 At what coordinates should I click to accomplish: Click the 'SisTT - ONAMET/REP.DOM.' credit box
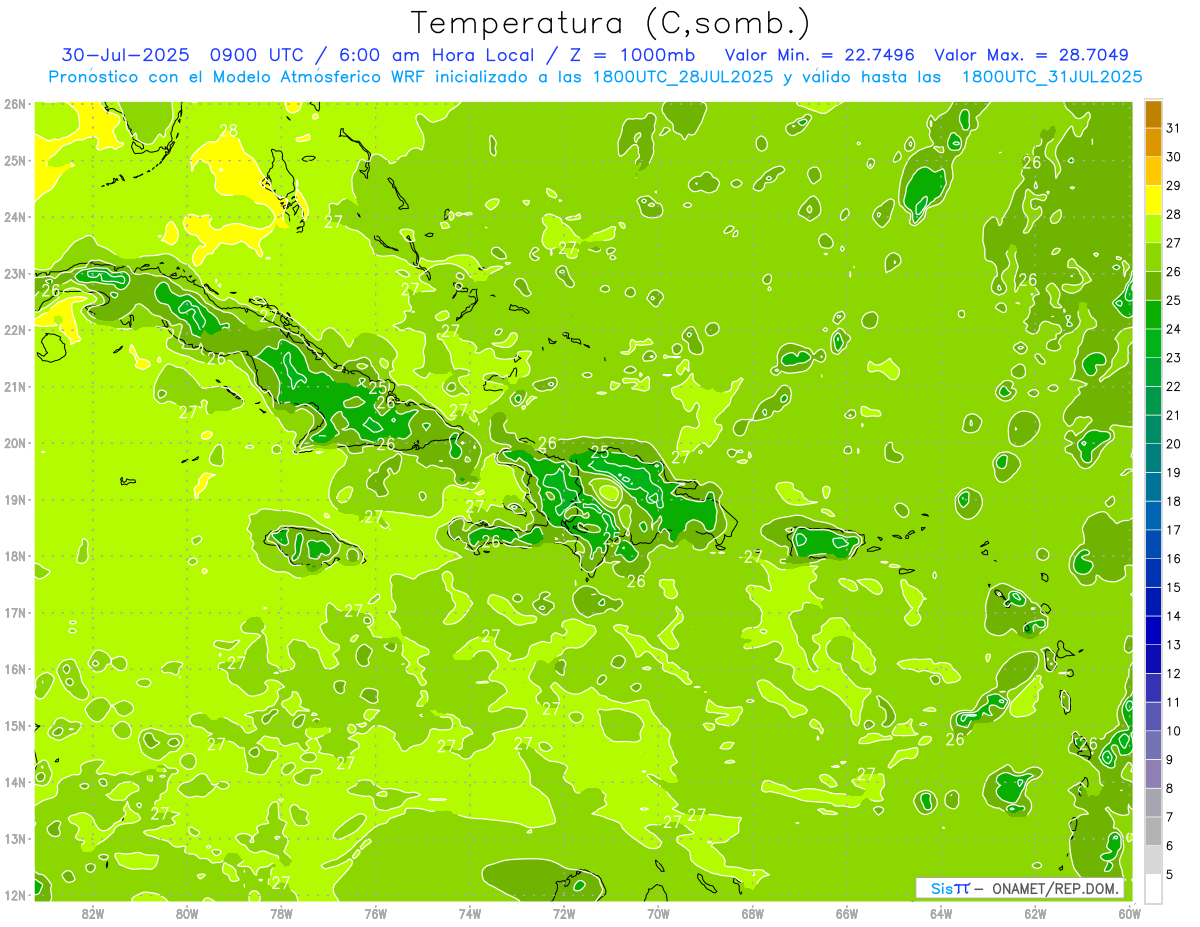click(x=1020, y=888)
